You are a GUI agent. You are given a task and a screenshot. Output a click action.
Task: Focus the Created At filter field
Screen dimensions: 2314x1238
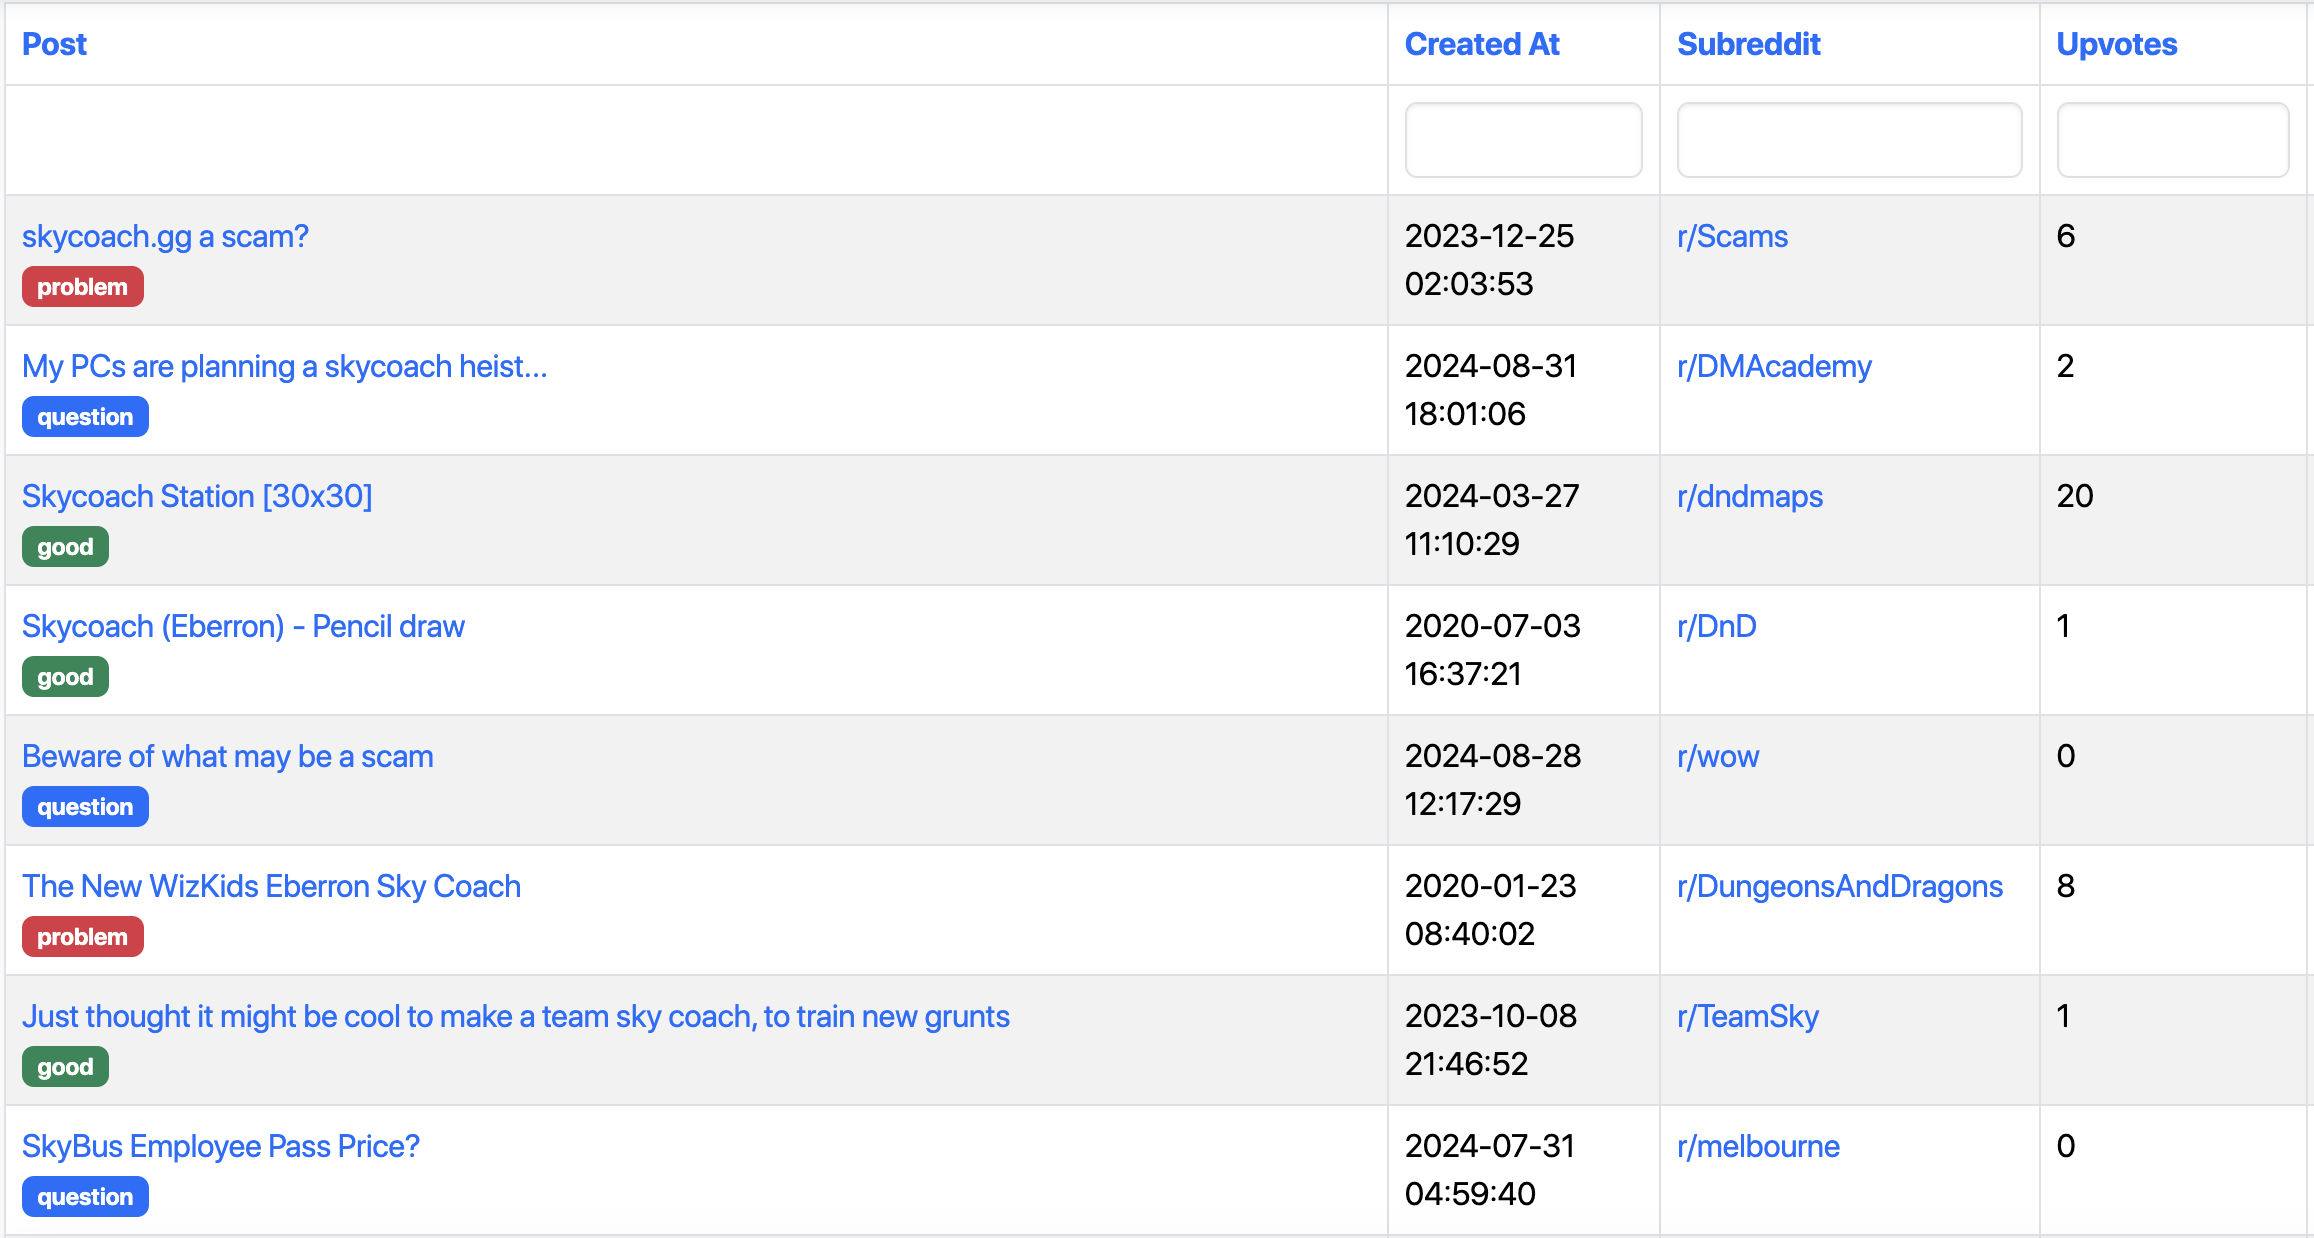1522,140
